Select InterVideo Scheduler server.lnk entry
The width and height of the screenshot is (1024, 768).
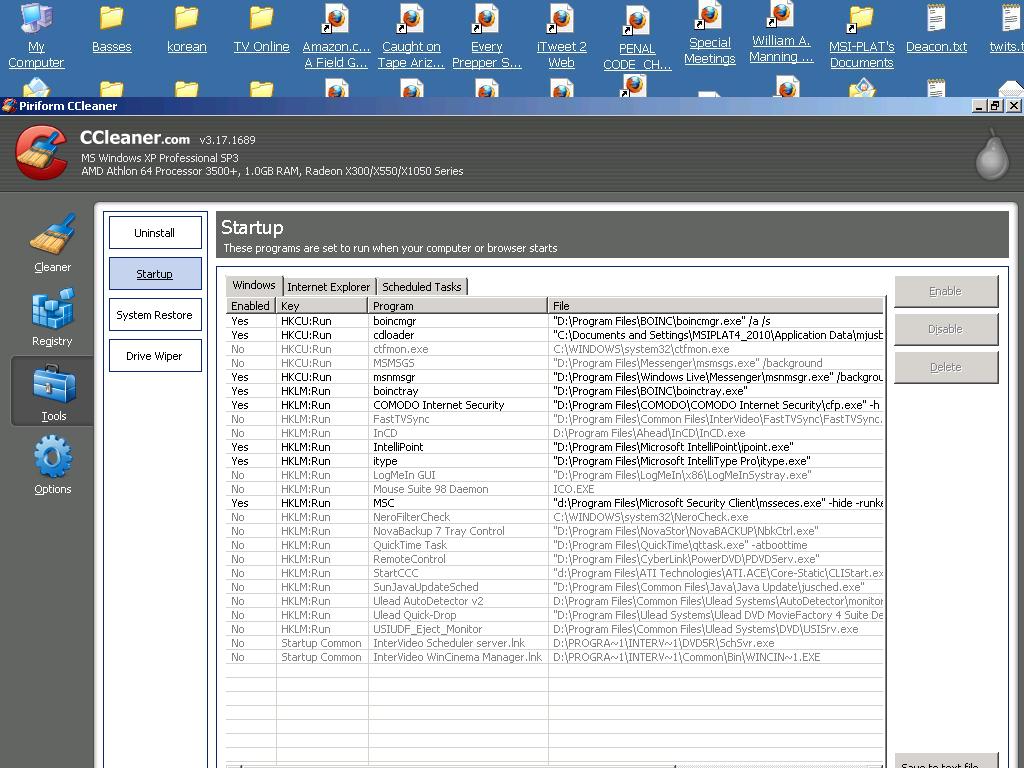[x=554, y=643]
